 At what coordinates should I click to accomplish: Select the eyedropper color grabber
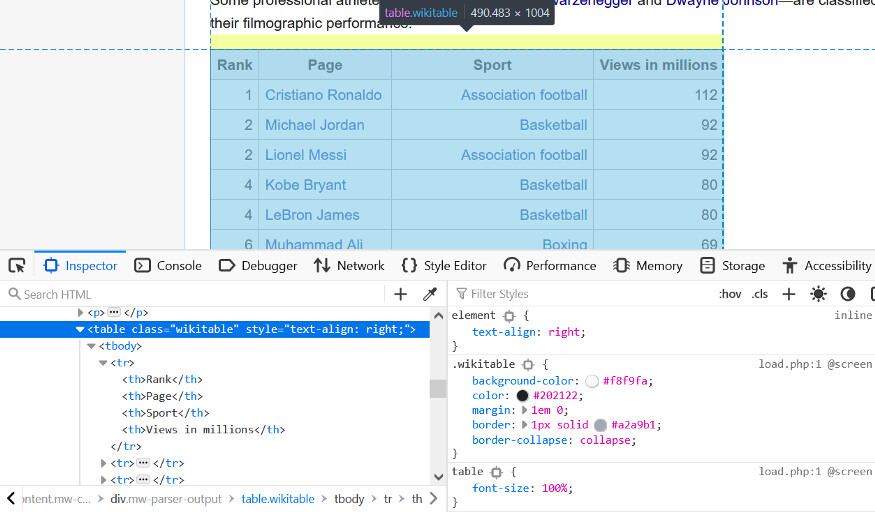430,294
